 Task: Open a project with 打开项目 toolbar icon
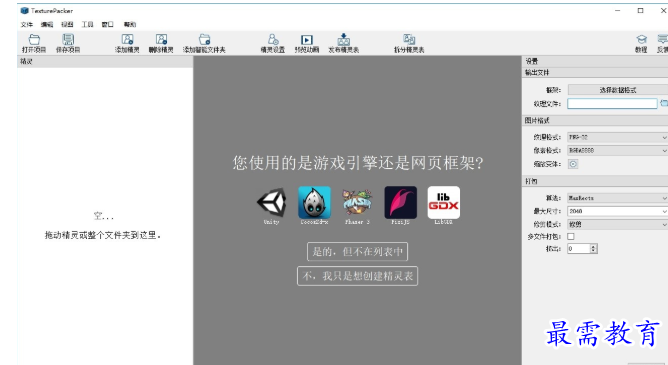34,43
